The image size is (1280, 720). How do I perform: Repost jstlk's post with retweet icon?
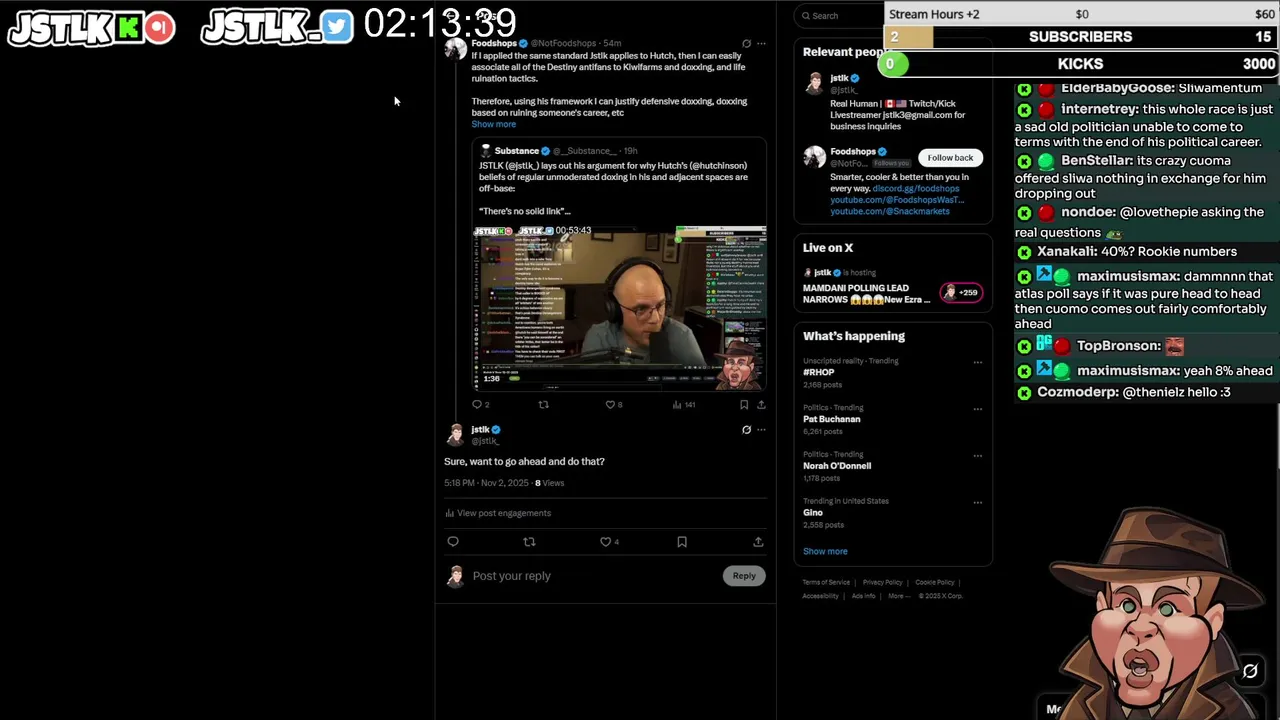click(529, 541)
